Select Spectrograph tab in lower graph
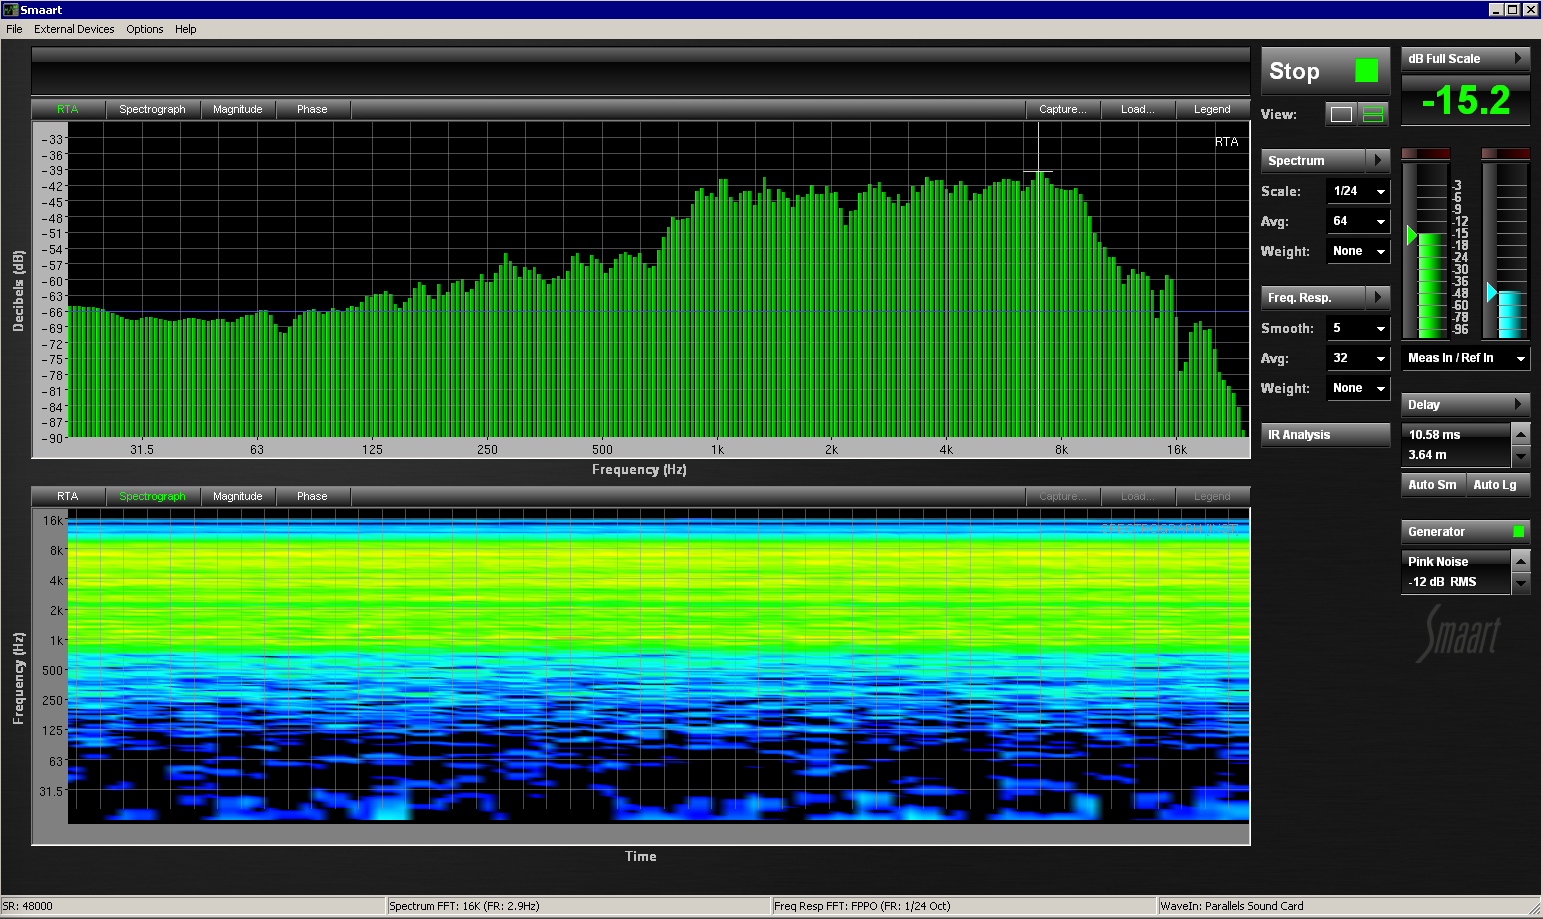 tap(152, 496)
